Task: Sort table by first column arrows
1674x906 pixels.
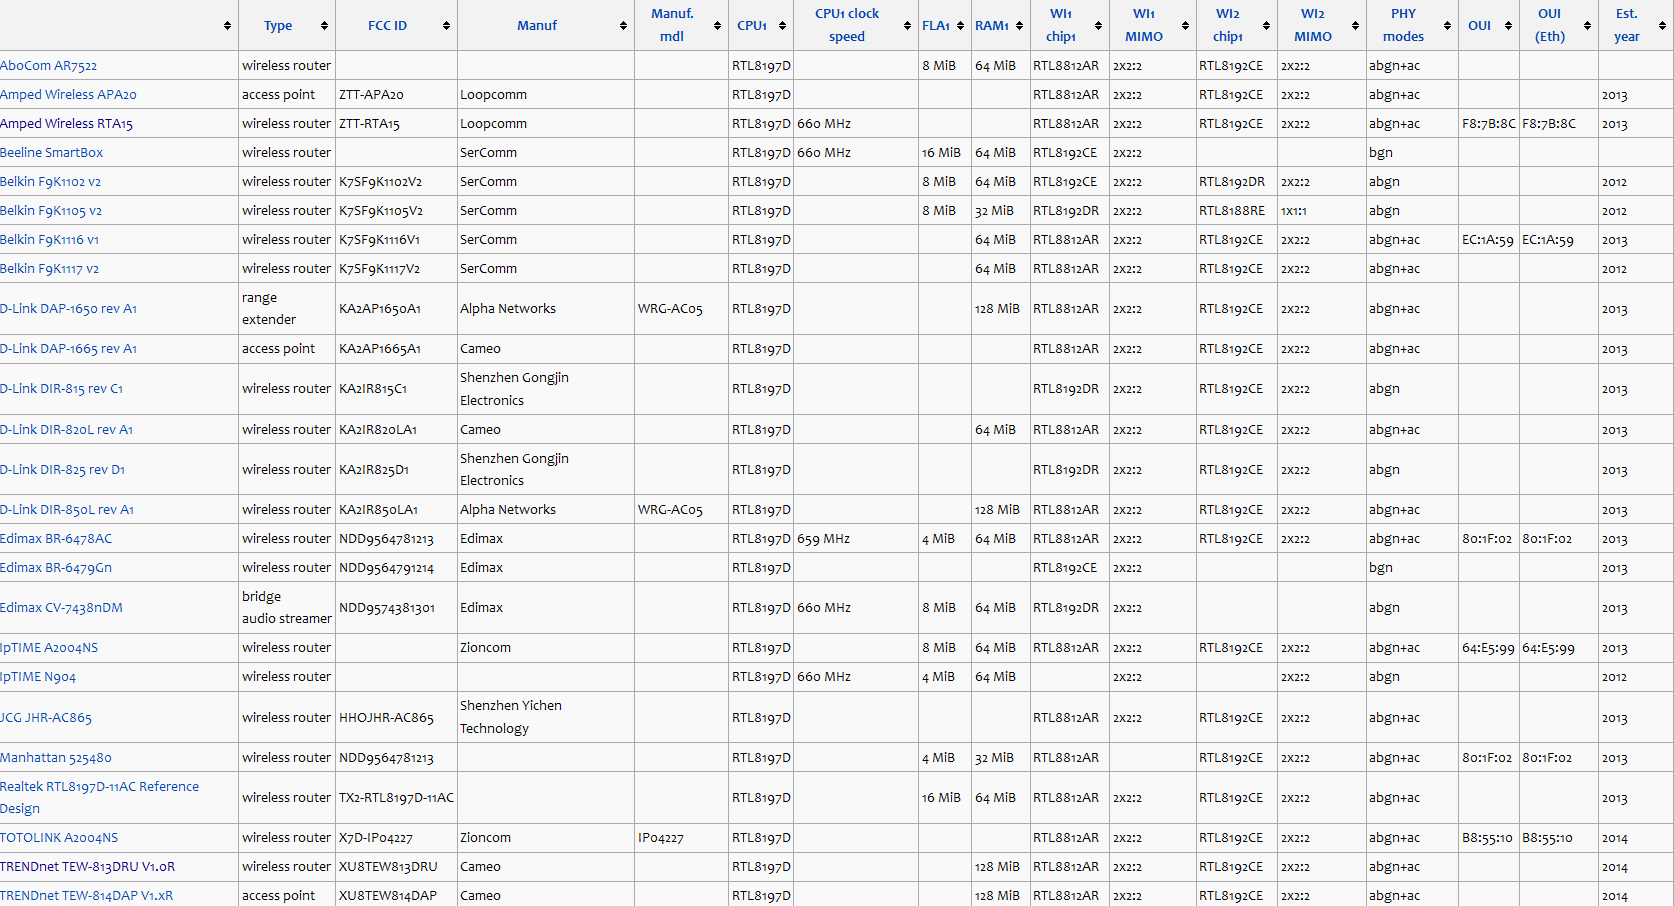Action: [227, 26]
